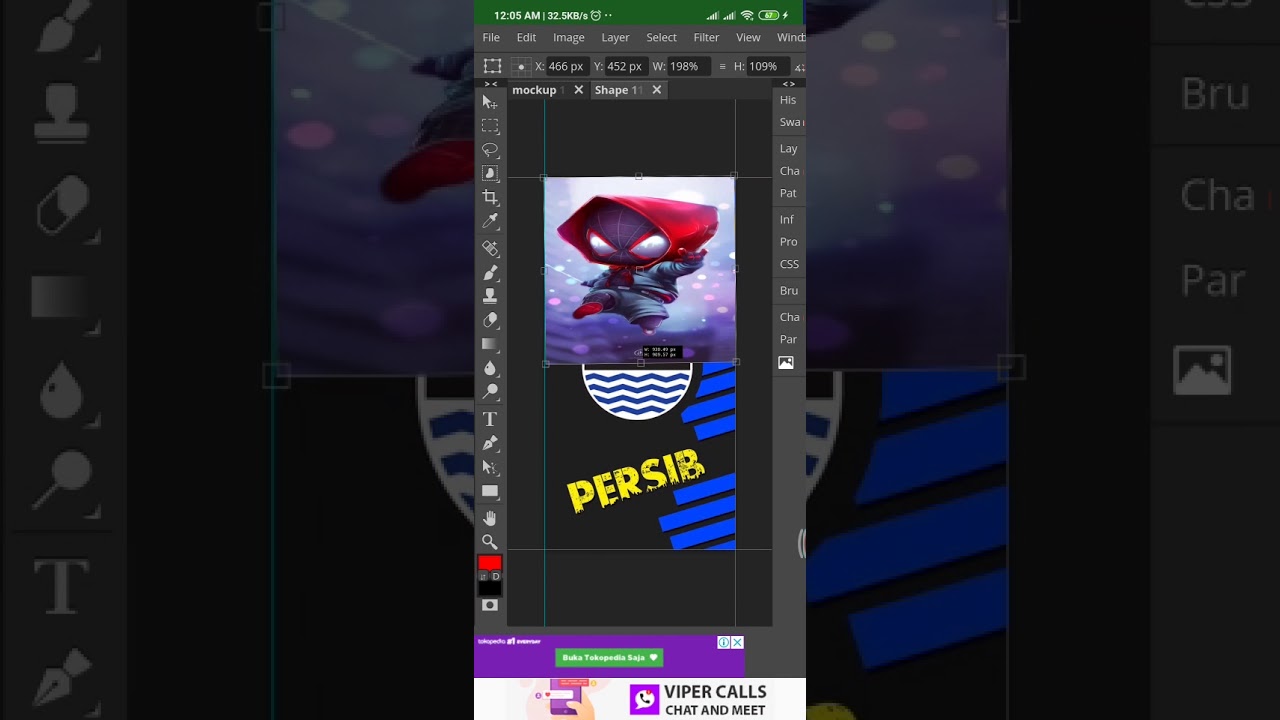Select the Rectangle shape tool
This screenshot has height=720, width=1280.
tap(490, 491)
